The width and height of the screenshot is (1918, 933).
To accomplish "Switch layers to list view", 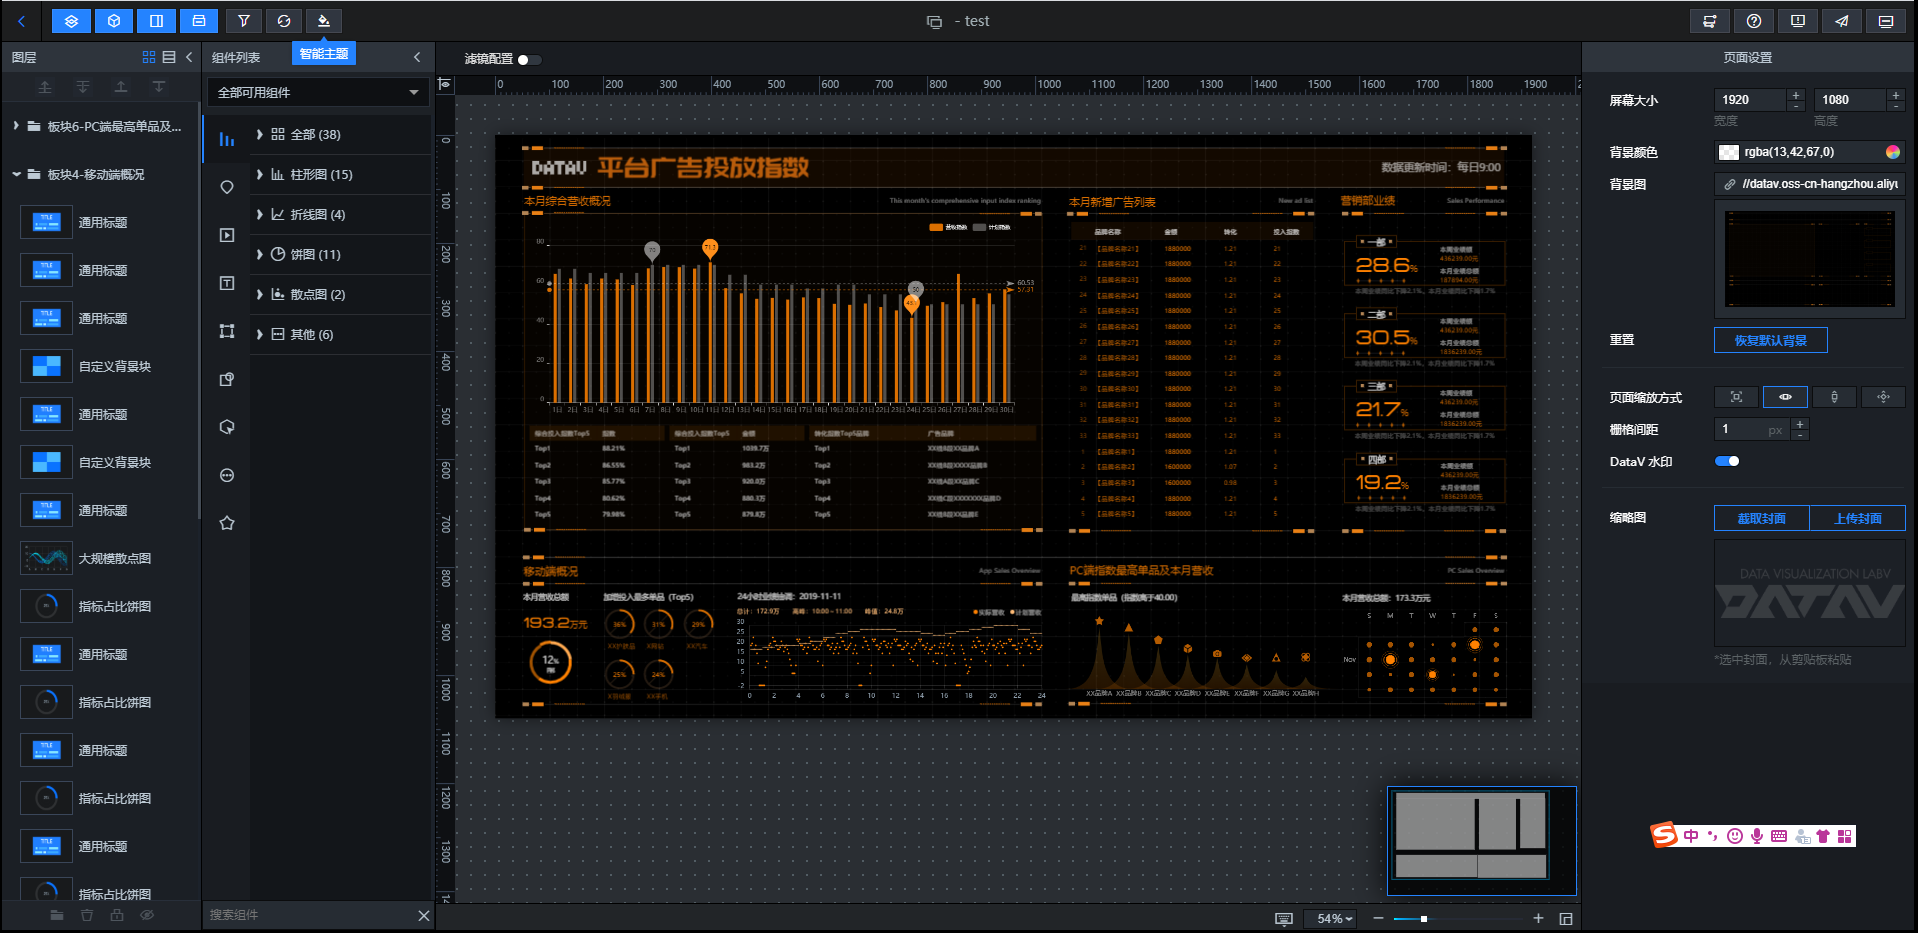I will click(169, 57).
